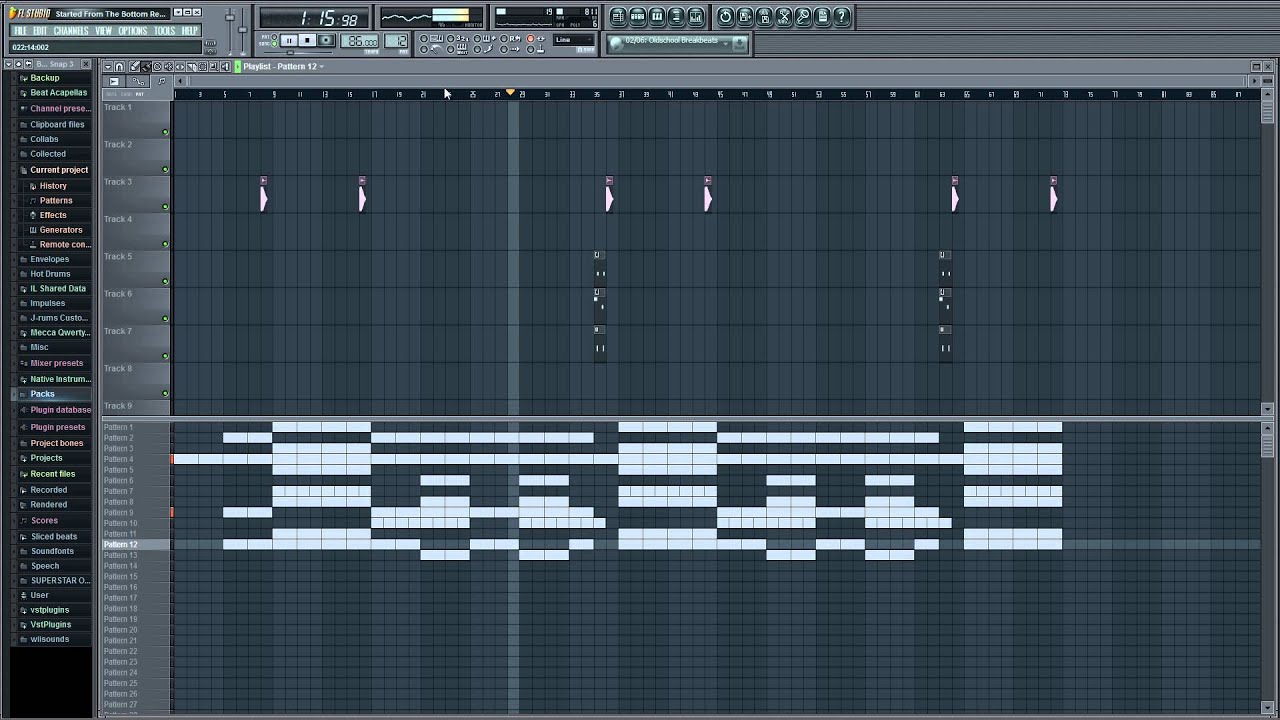Stop playback with the stop button
This screenshot has height=720, width=1280.
point(307,40)
